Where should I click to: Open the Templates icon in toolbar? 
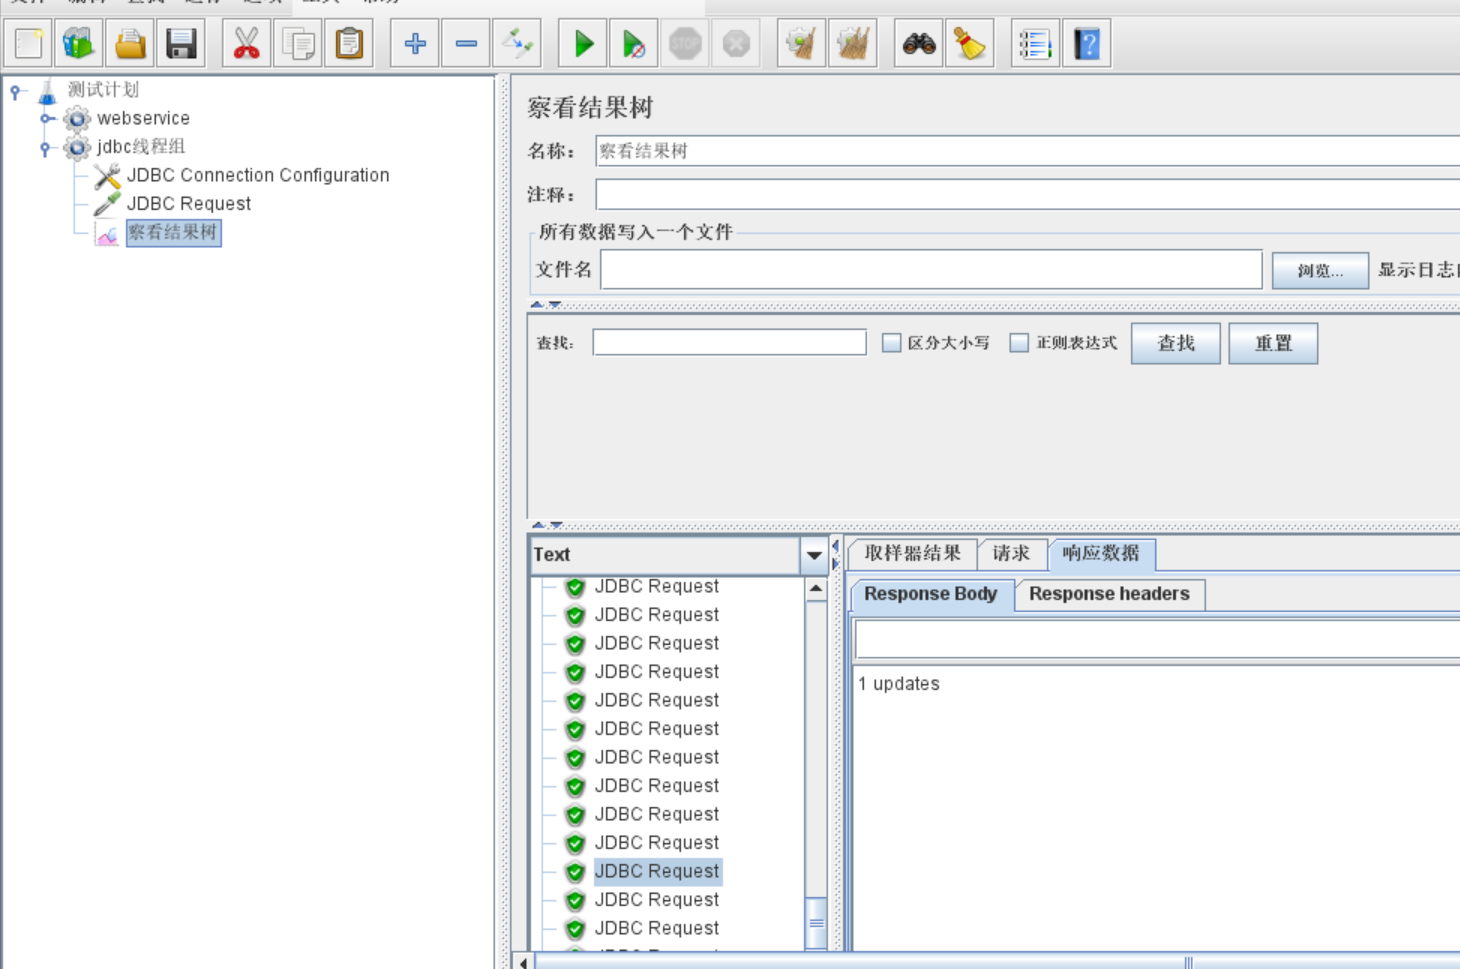79,44
